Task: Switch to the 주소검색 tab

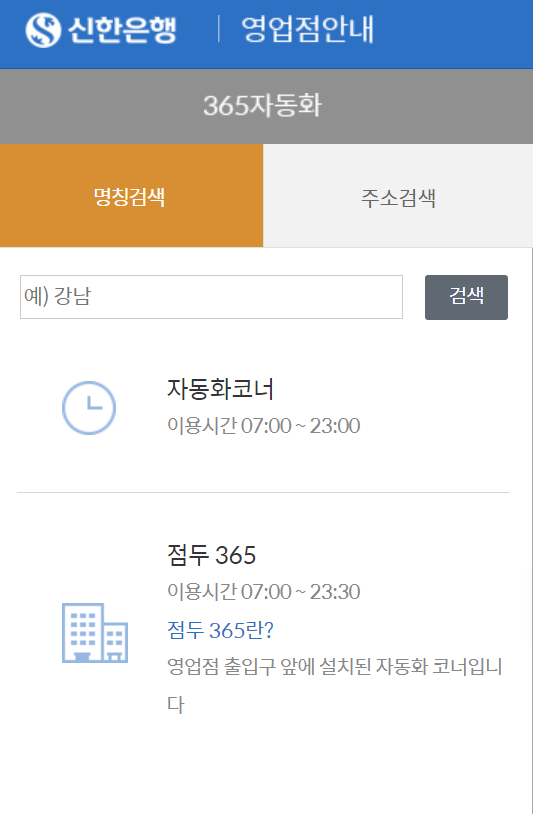Action: point(398,195)
